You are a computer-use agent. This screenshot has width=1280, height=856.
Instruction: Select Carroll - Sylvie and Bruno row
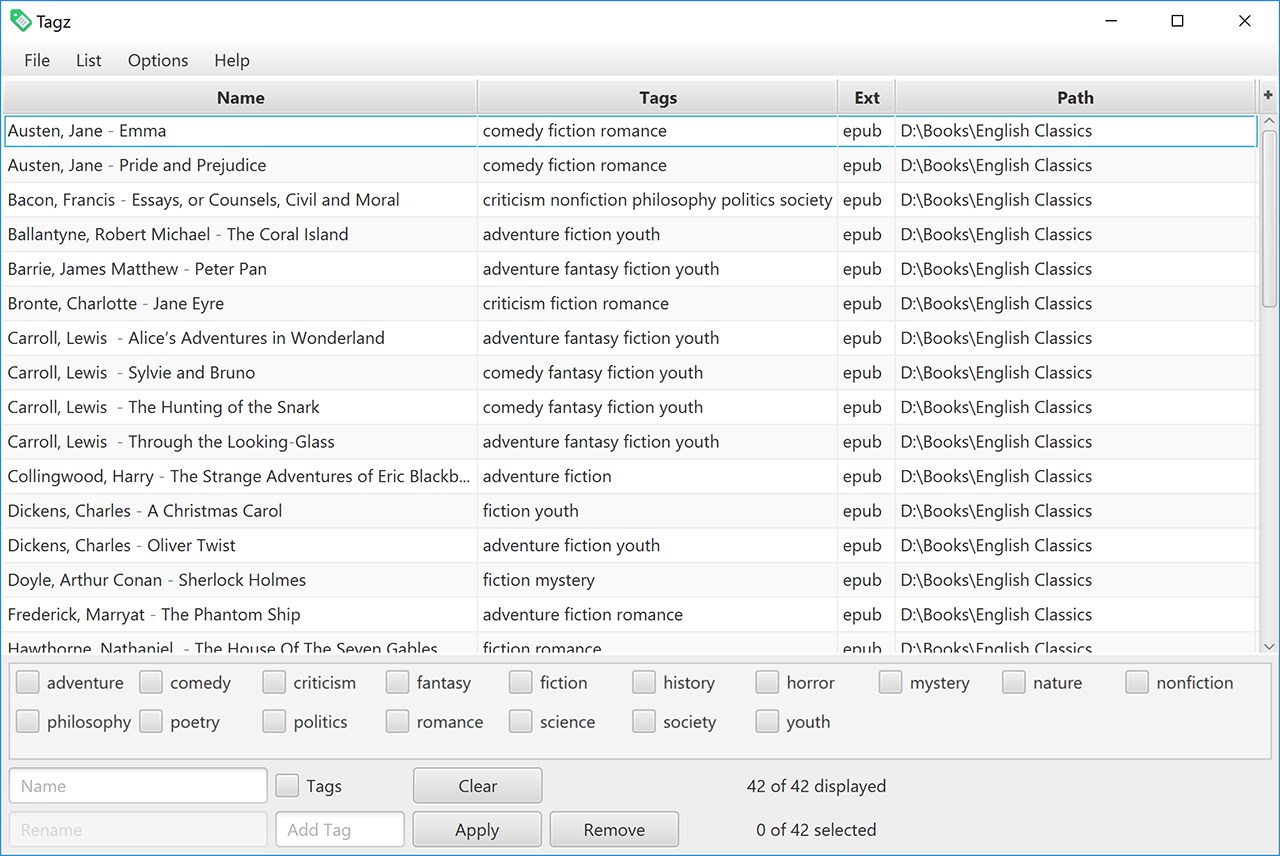pyautogui.click(x=630, y=373)
